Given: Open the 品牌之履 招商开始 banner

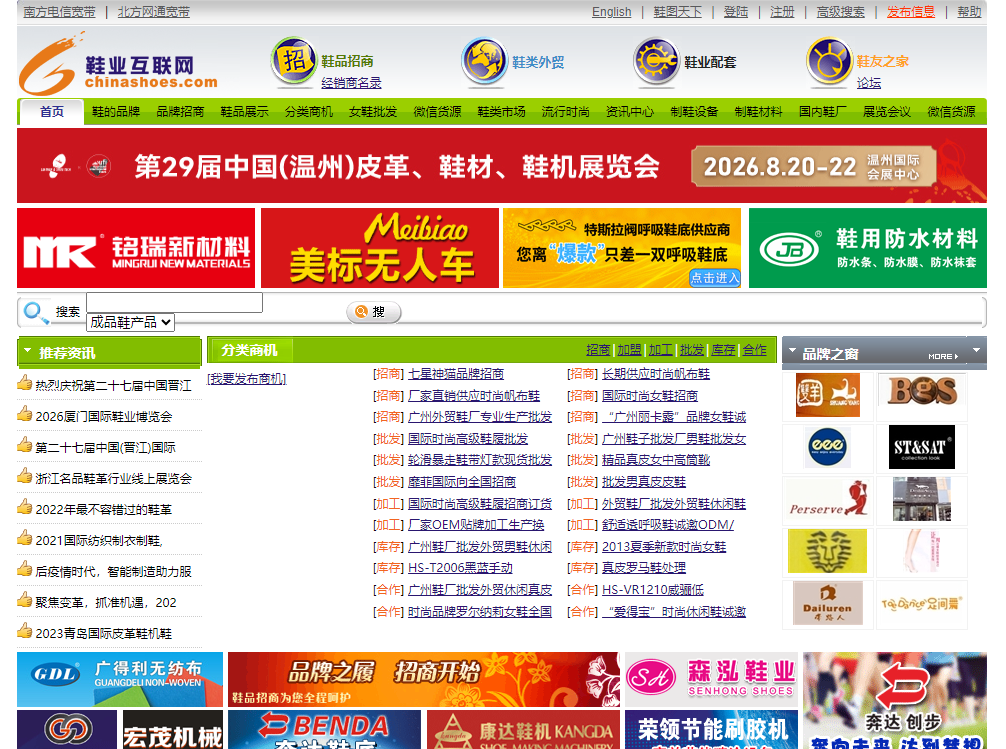Looking at the screenshot, I should [424, 679].
